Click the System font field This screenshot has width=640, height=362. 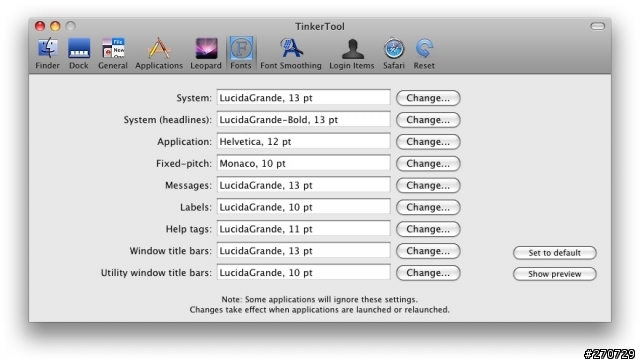click(303, 98)
